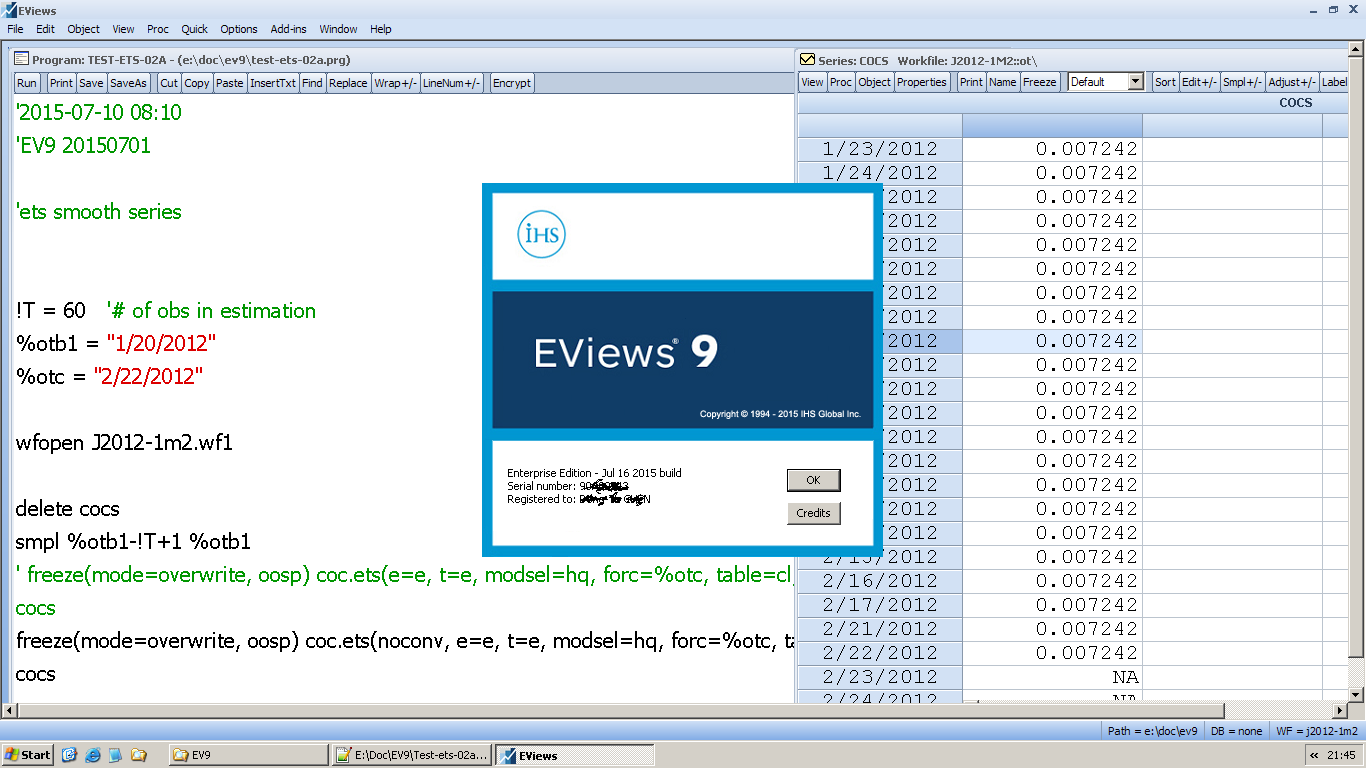Click Properties in the series toolbar
The width and height of the screenshot is (1366, 768).
click(x=921, y=82)
